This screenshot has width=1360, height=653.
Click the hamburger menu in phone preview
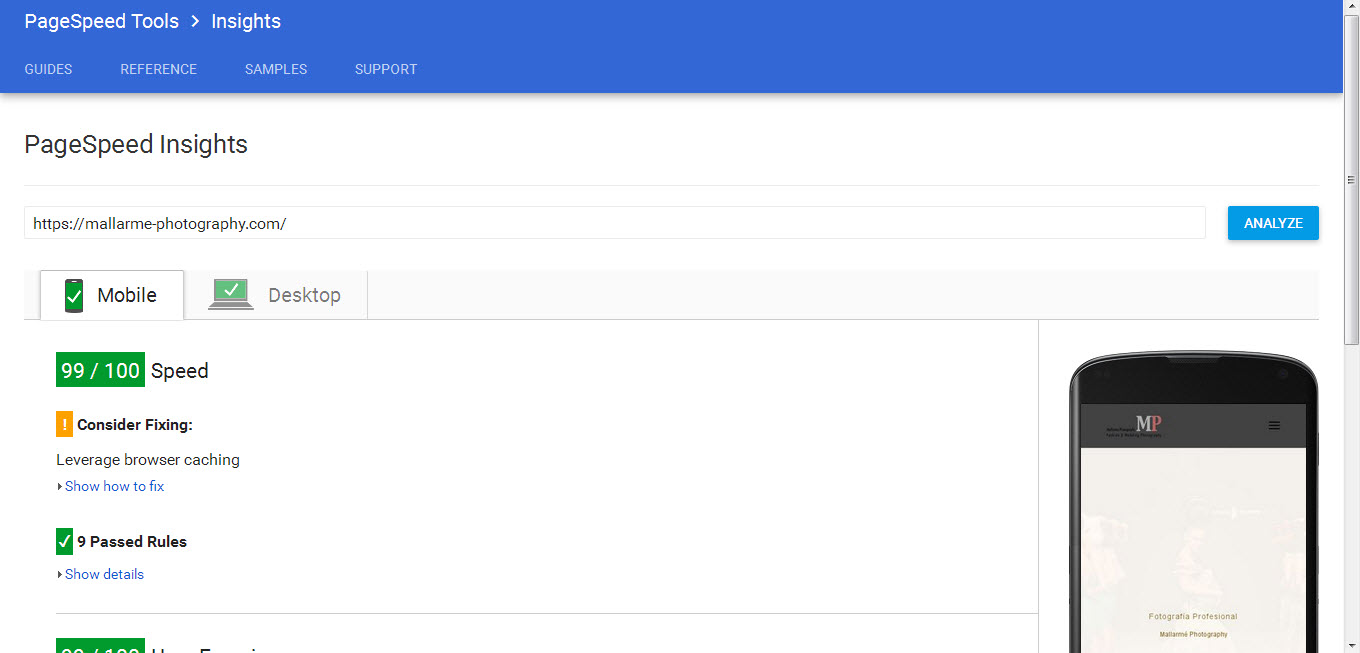pyautogui.click(x=1274, y=425)
